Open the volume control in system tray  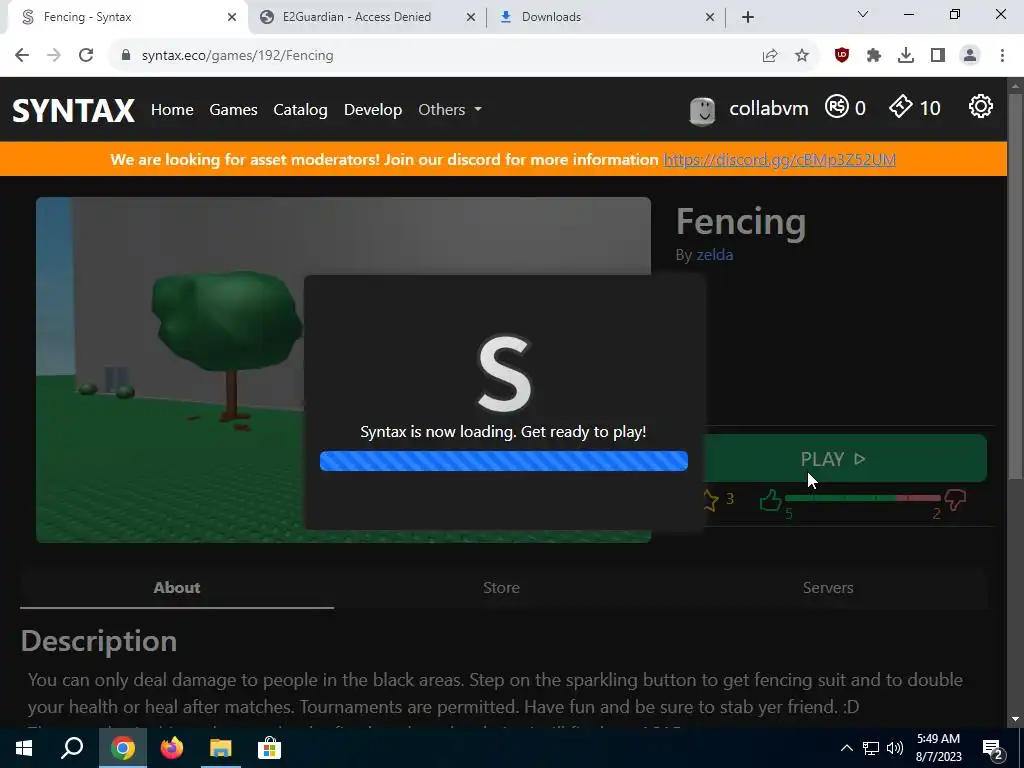[895, 748]
